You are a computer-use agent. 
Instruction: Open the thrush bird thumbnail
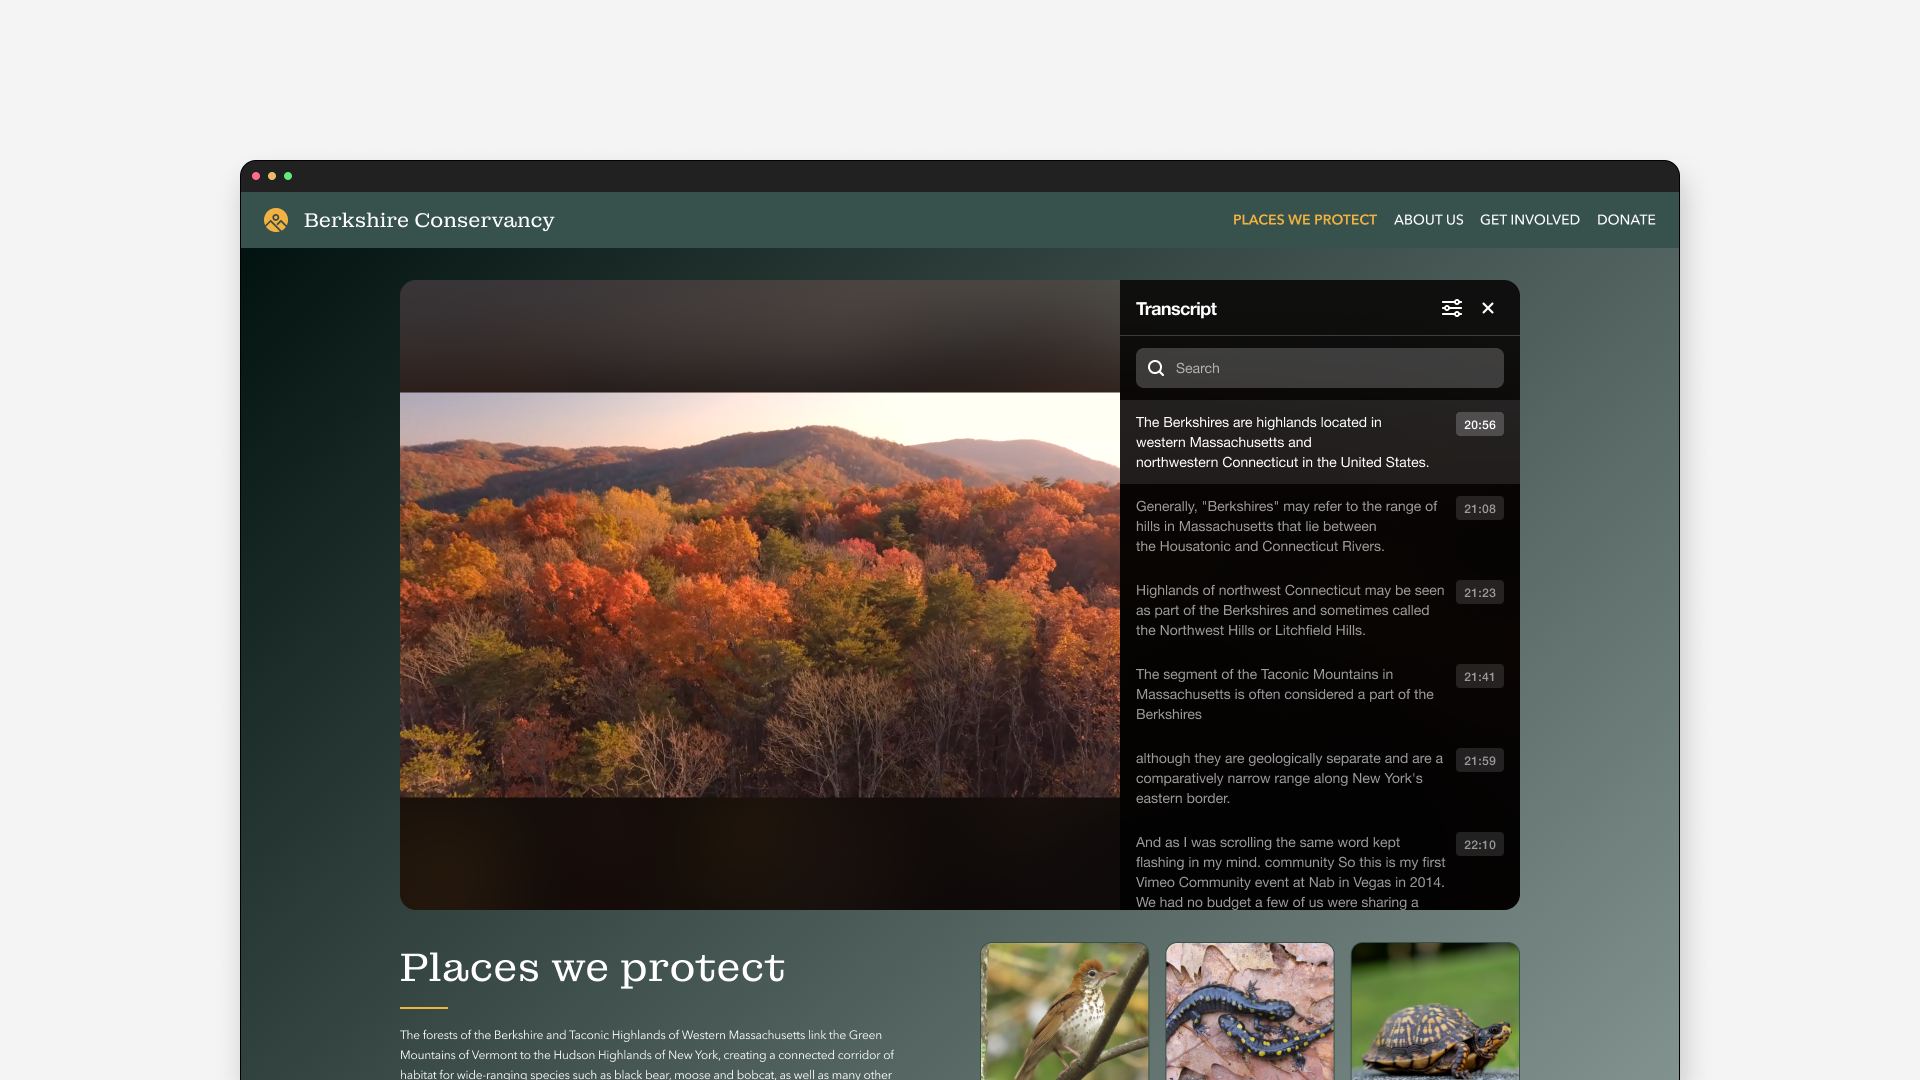(1064, 1010)
